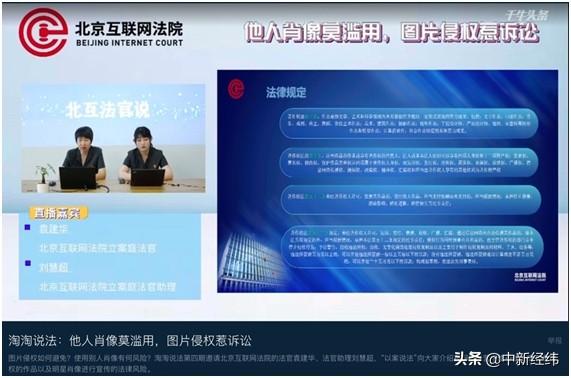Image resolution: width=571 pixels, height=378 pixels.
Task: Click the 千牛头条 watermark at top right
Action: click(527, 15)
